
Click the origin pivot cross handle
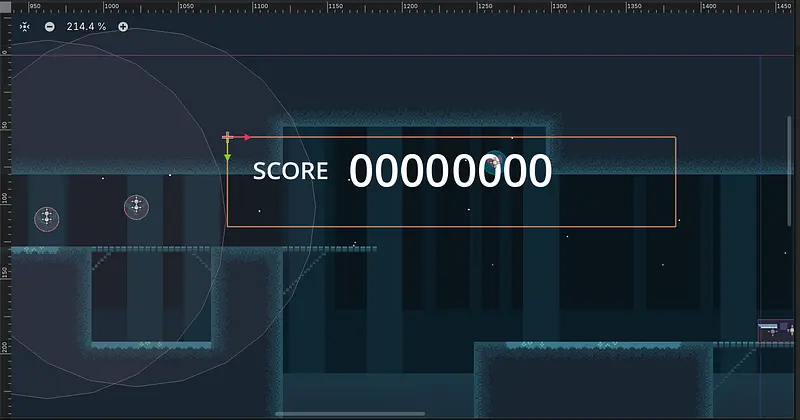(228, 137)
